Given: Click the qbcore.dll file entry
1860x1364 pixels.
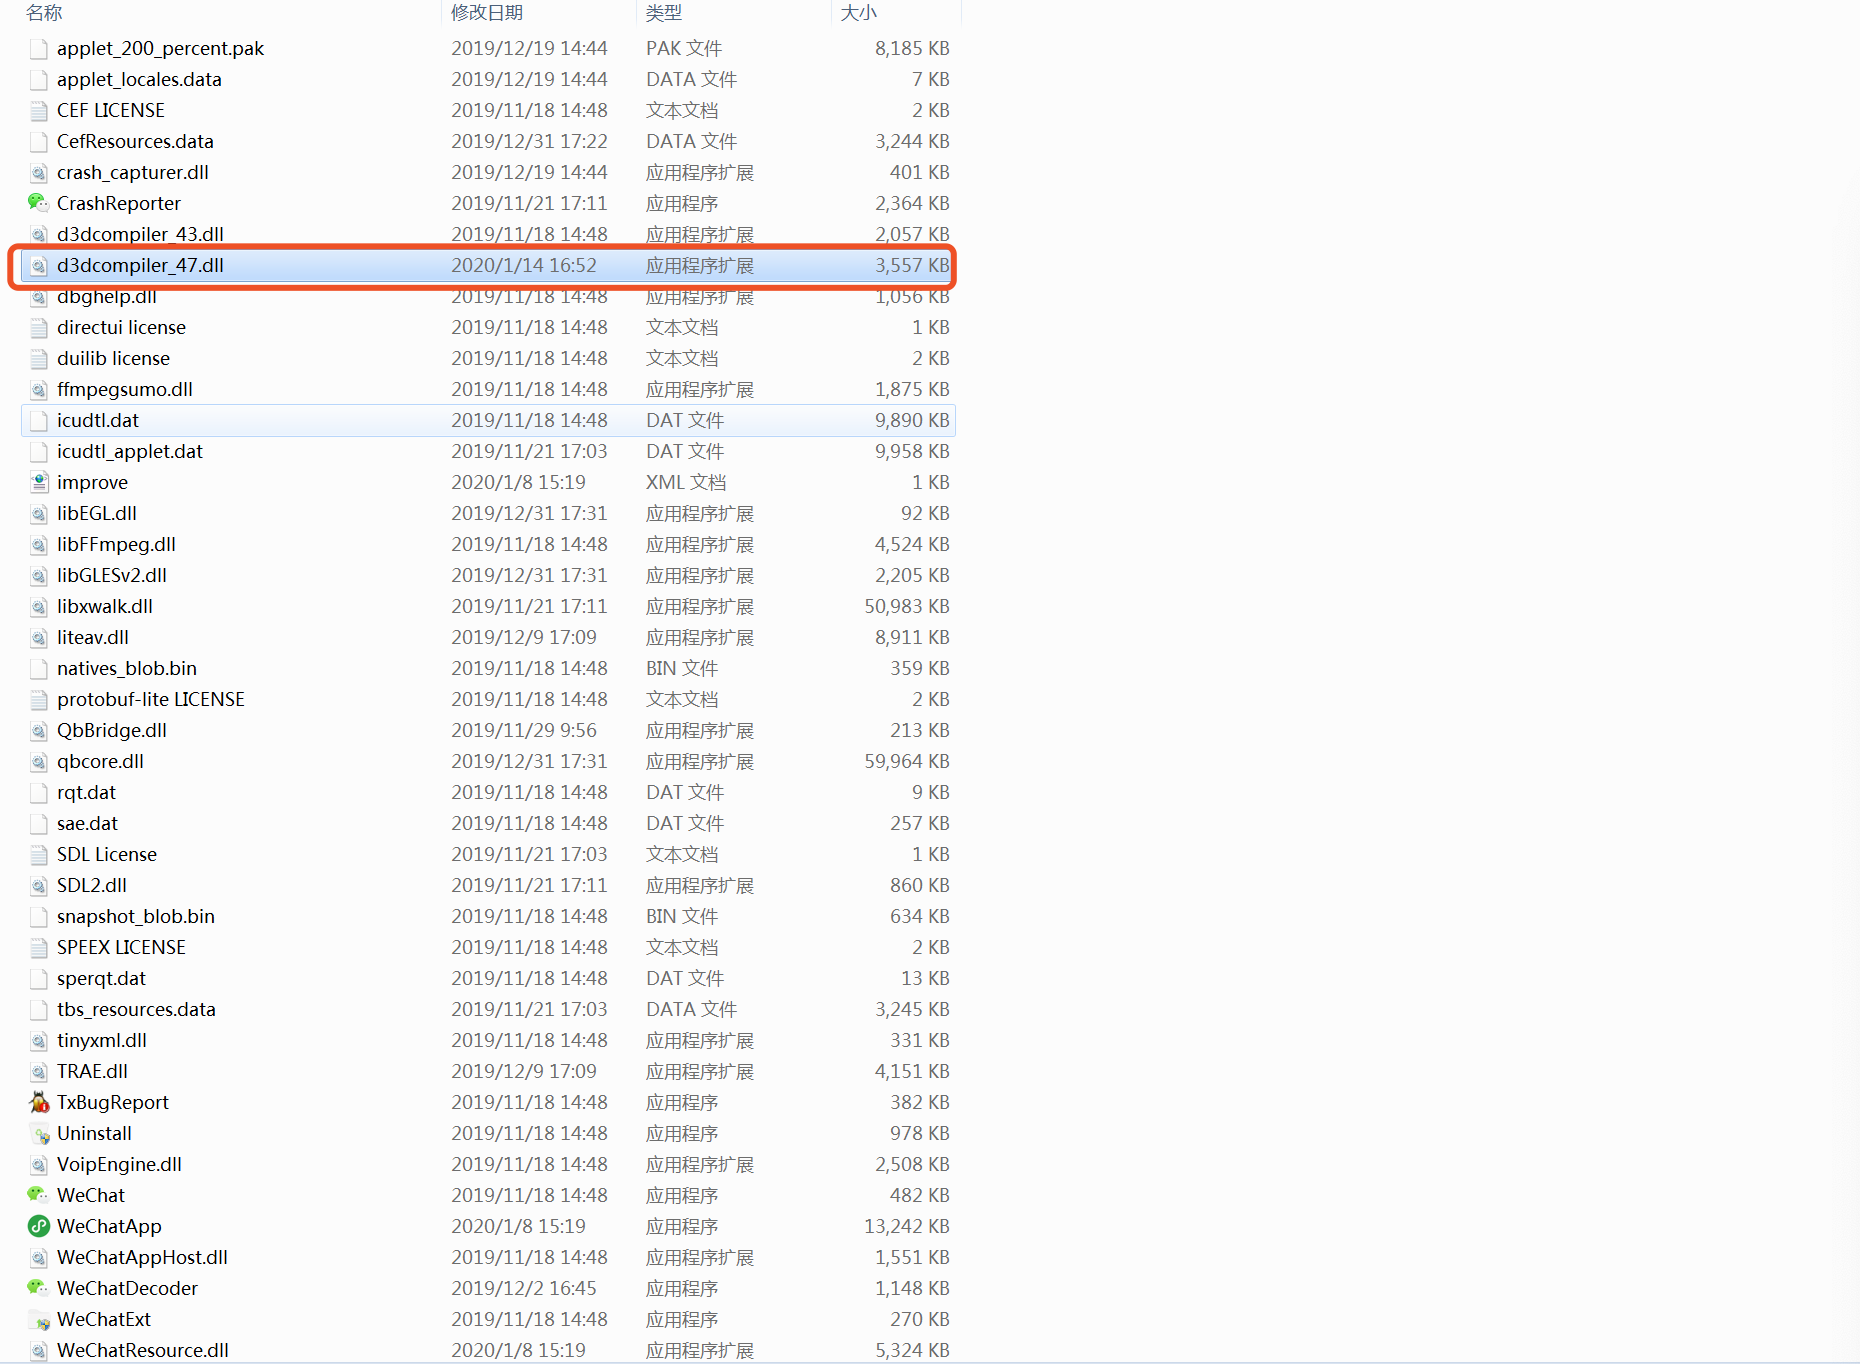Looking at the screenshot, I should pos(100,761).
